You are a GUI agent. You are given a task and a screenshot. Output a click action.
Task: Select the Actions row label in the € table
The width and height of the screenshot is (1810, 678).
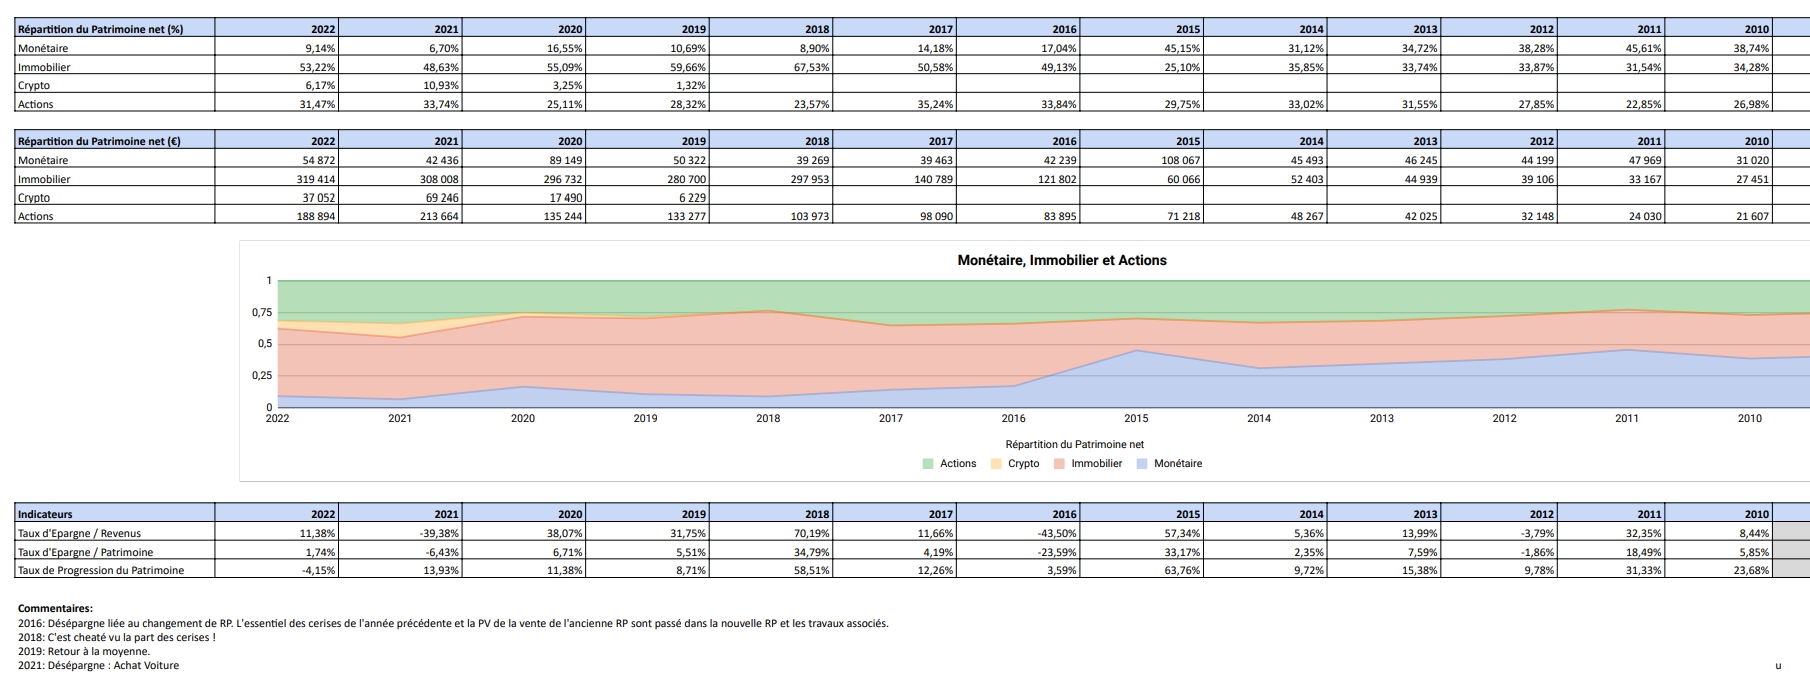tap(114, 216)
